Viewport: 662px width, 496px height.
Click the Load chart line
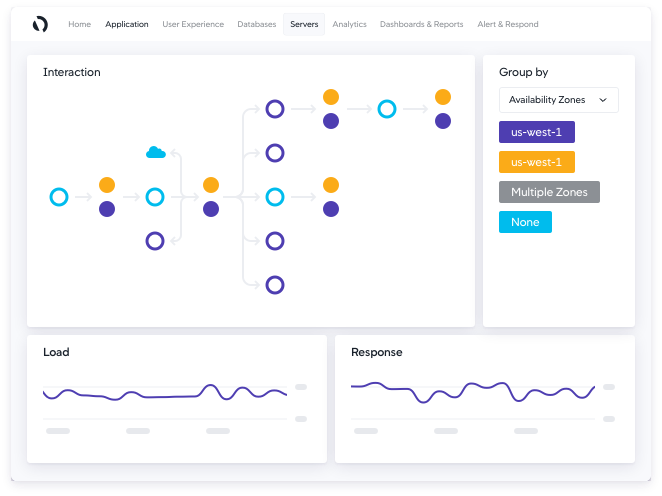click(165, 396)
